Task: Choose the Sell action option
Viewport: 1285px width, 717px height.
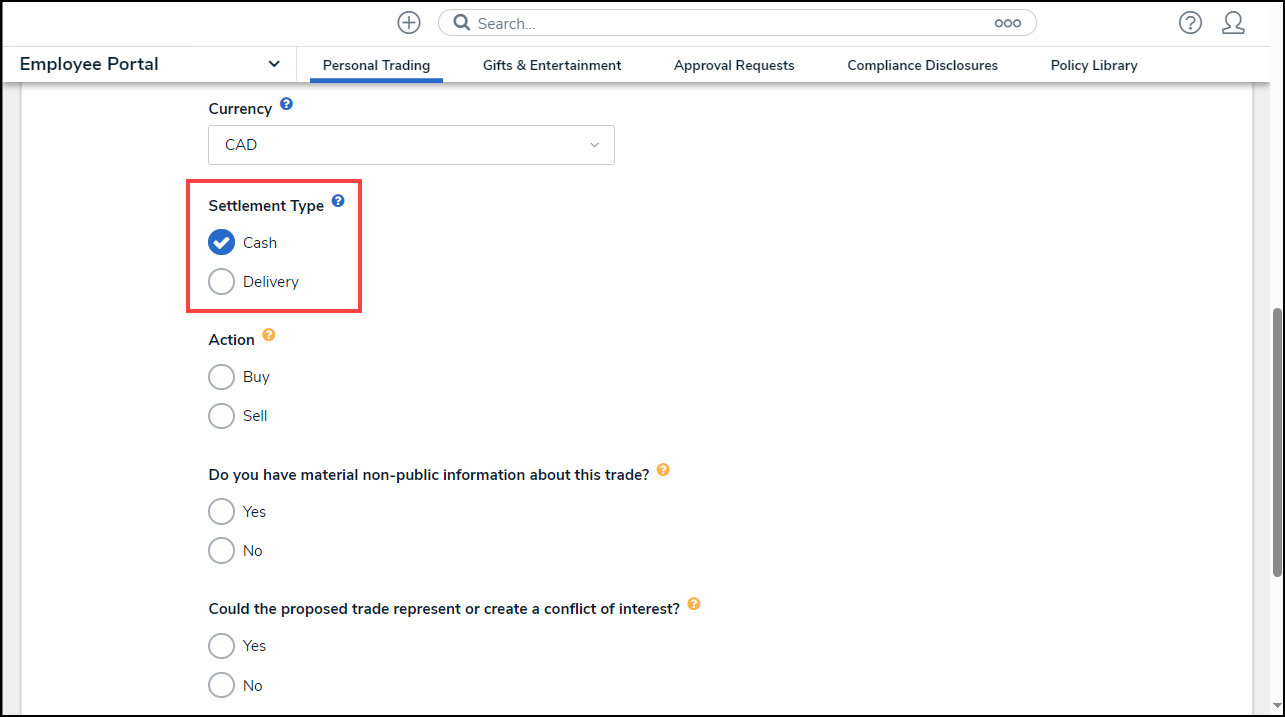Action: (x=221, y=416)
